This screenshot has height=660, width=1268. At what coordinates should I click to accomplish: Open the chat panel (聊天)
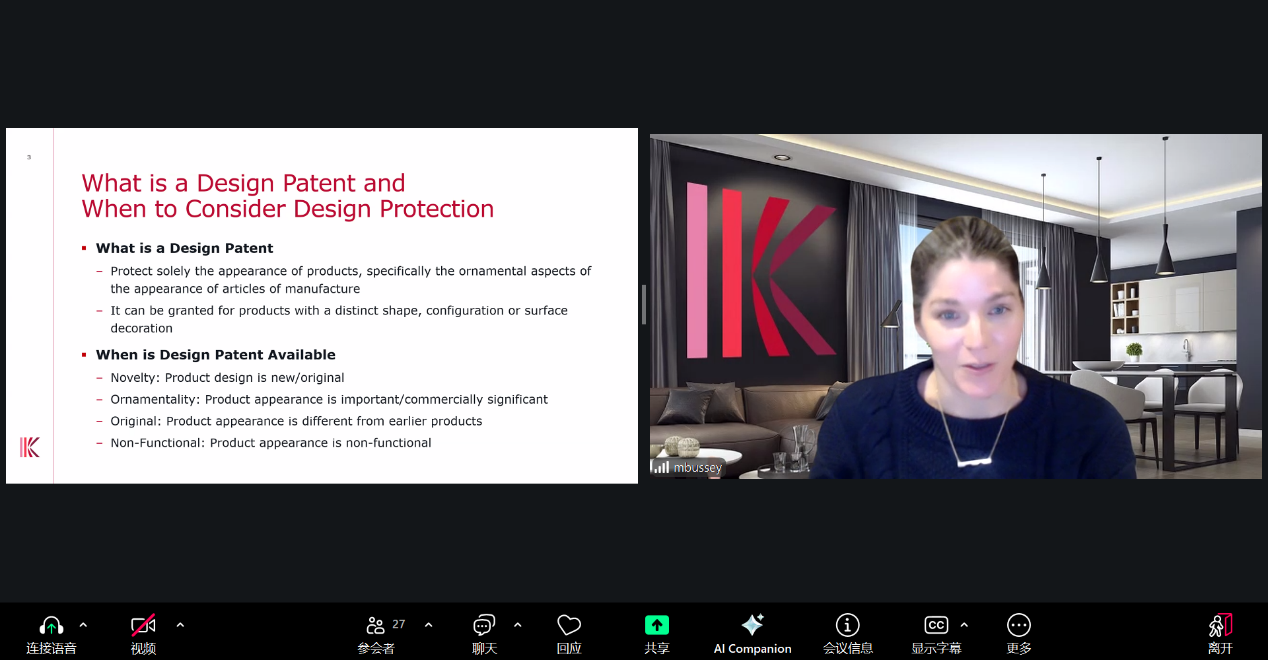point(484,626)
